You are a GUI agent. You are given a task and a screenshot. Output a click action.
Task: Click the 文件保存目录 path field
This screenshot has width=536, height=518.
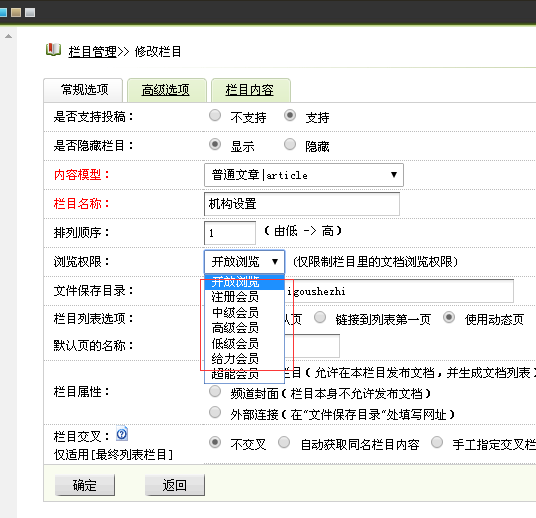(359, 291)
